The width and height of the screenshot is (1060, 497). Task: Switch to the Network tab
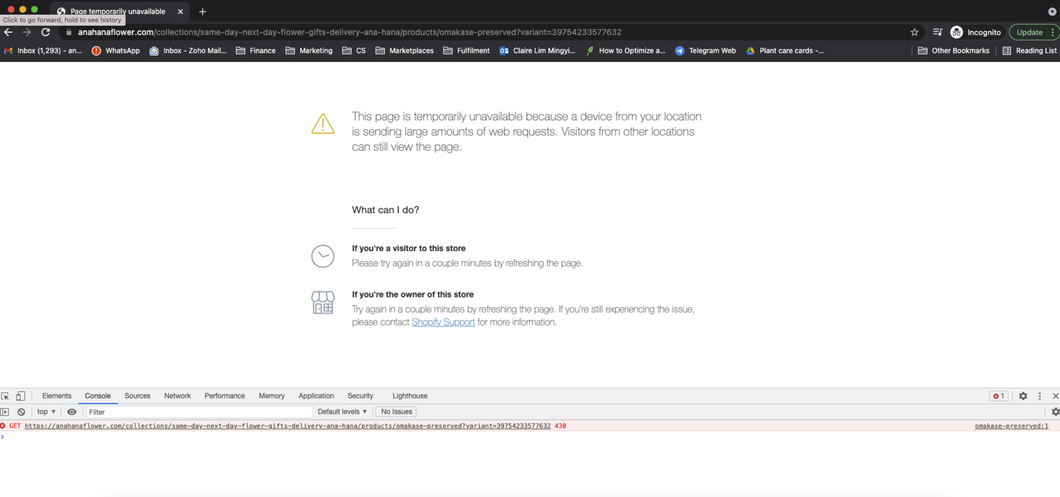pos(177,396)
